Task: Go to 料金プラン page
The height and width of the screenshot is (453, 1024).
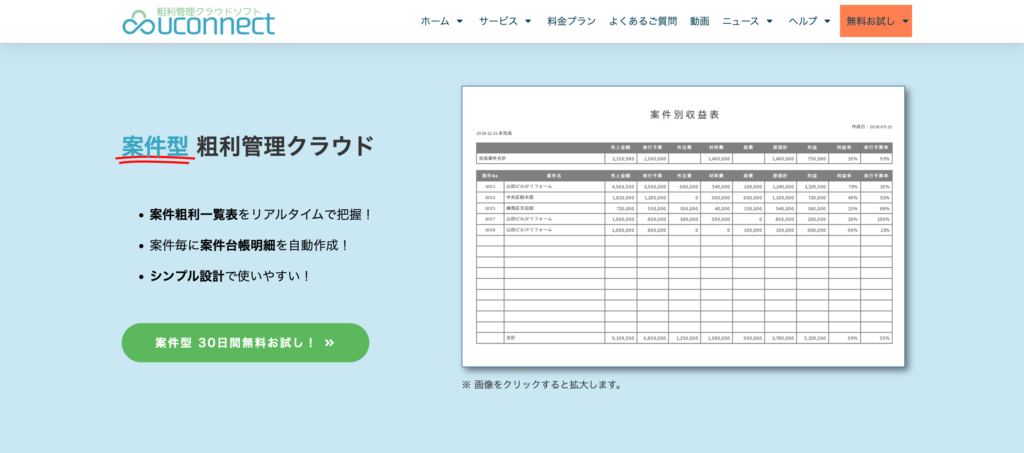Action: [x=571, y=21]
